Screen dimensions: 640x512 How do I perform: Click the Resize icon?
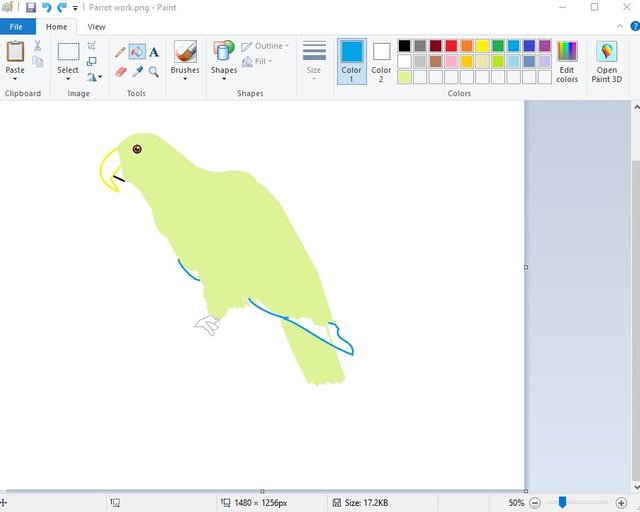pos(92,61)
